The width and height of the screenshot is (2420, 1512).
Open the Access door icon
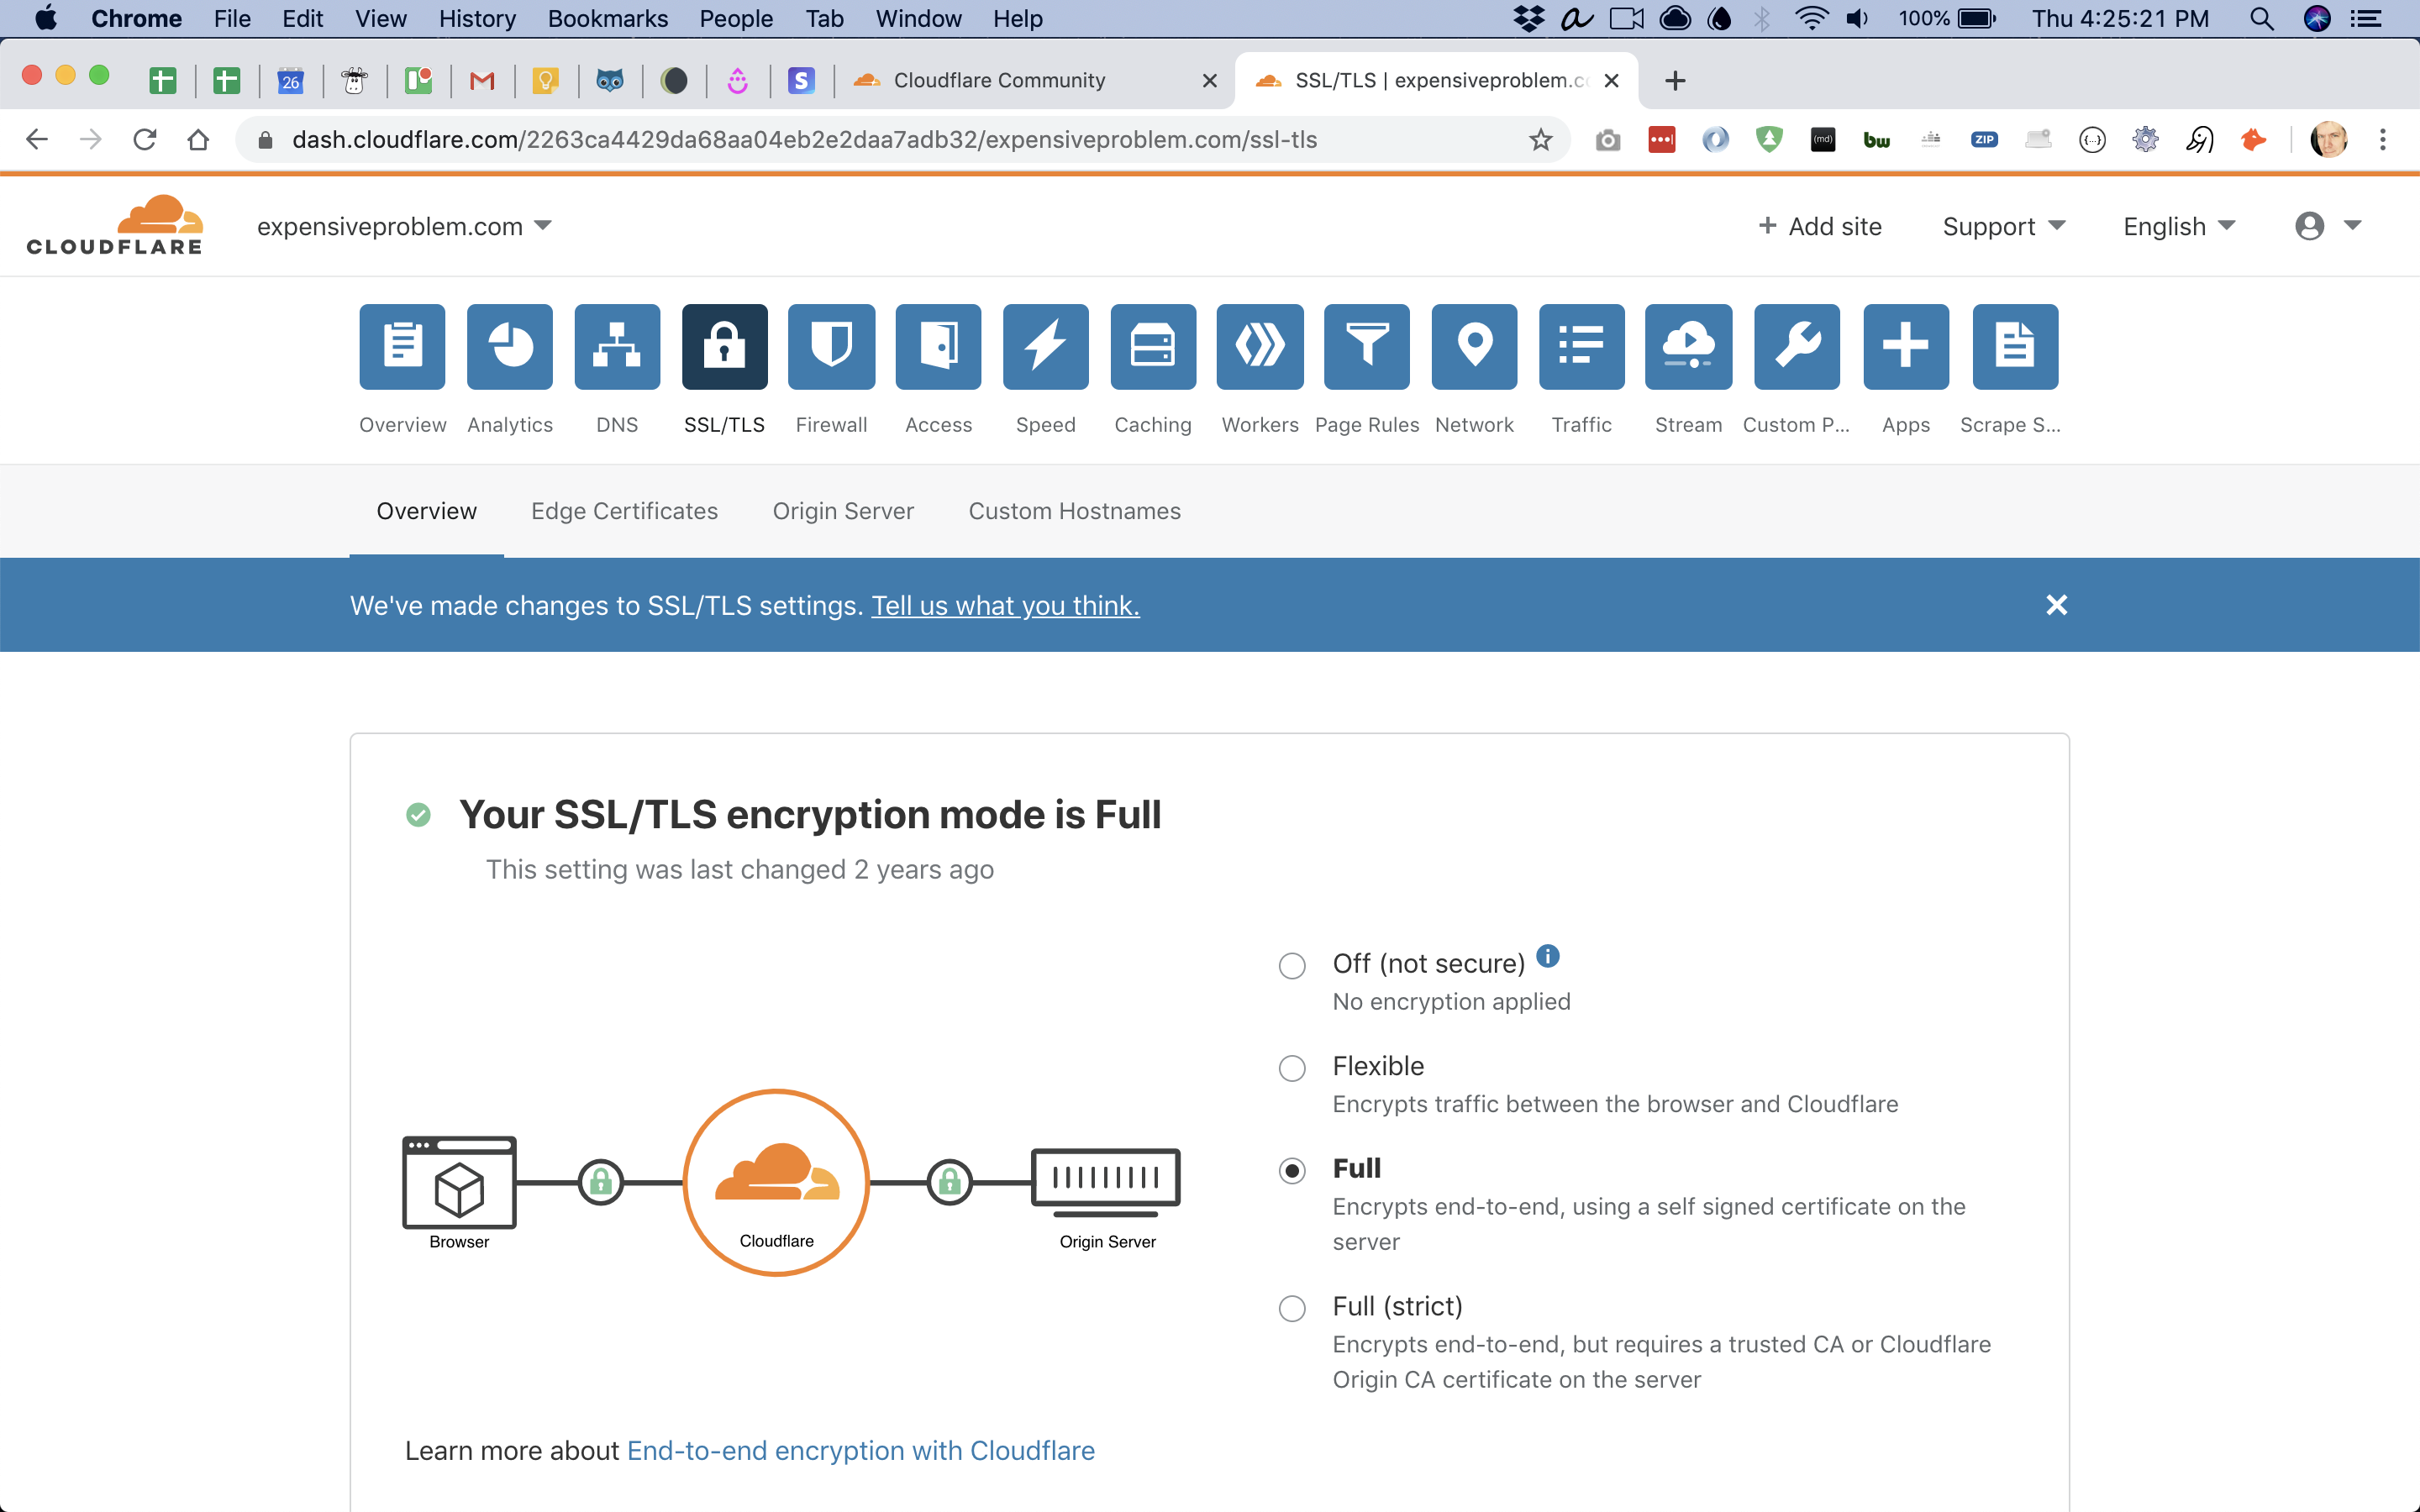click(x=938, y=346)
